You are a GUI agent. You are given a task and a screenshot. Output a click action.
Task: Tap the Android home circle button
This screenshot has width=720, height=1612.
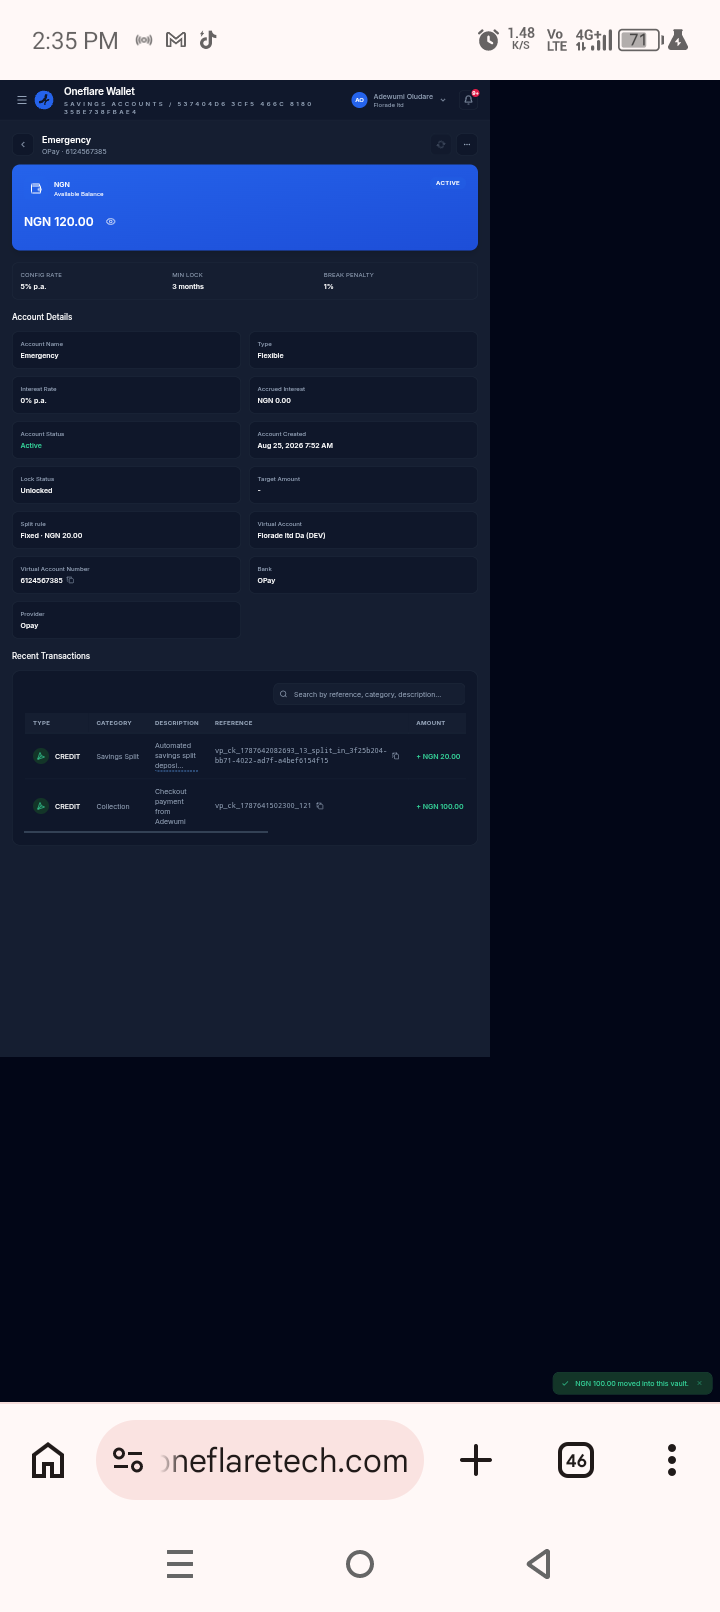click(x=360, y=1564)
